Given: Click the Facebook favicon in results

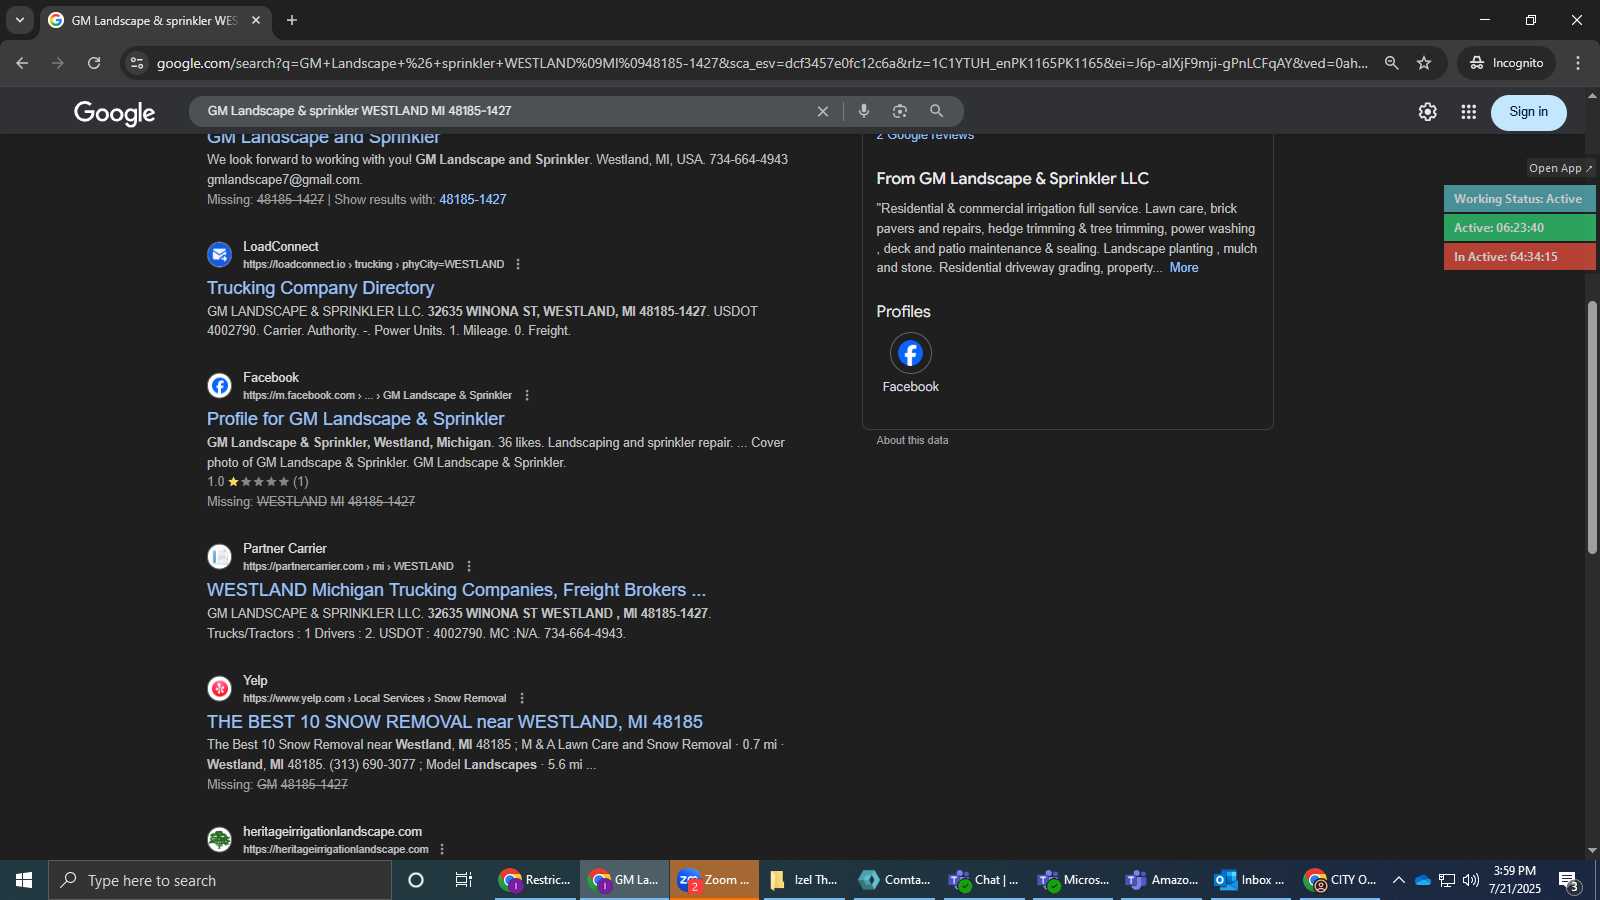Looking at the screenshot, I should click(220, 386).
